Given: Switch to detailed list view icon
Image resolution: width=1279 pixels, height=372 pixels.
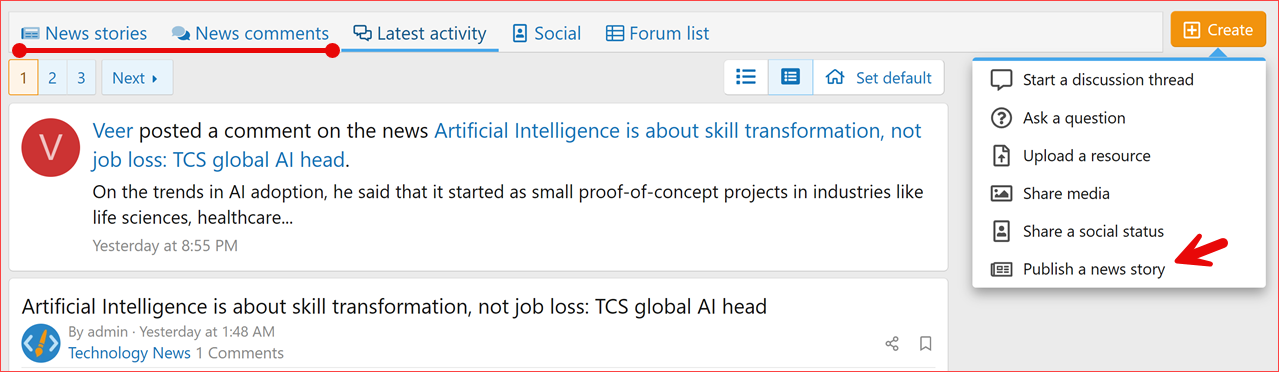Looking at the screenshot, I should [x=790, y=77].
